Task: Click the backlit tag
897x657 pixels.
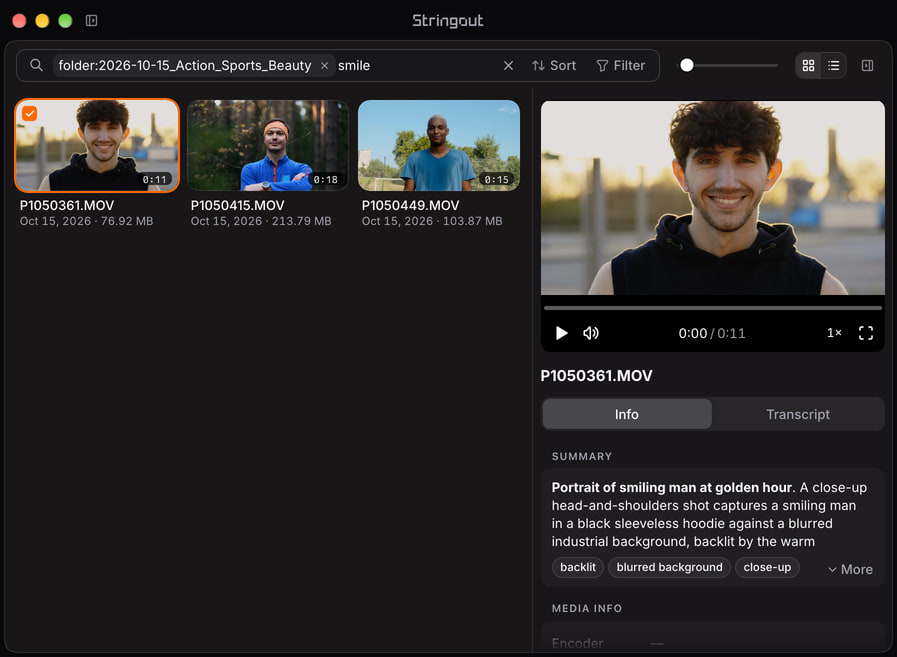Action: tap(578, 567)
